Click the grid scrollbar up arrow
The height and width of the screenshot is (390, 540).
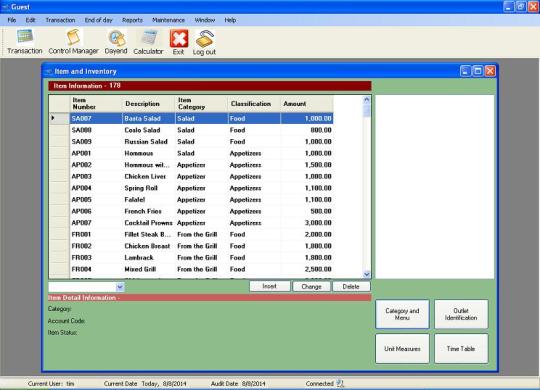(367, 100)
